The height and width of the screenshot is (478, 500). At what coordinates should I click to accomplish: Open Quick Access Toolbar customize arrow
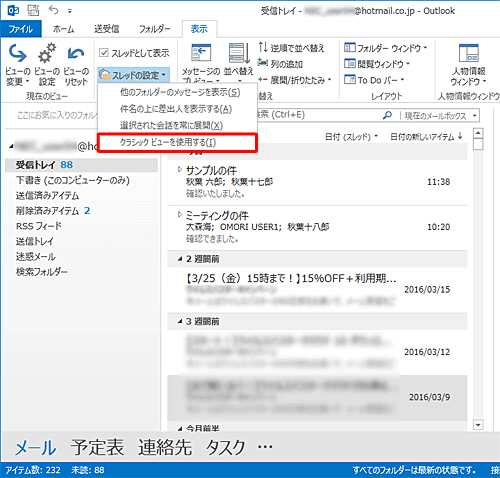69,11
